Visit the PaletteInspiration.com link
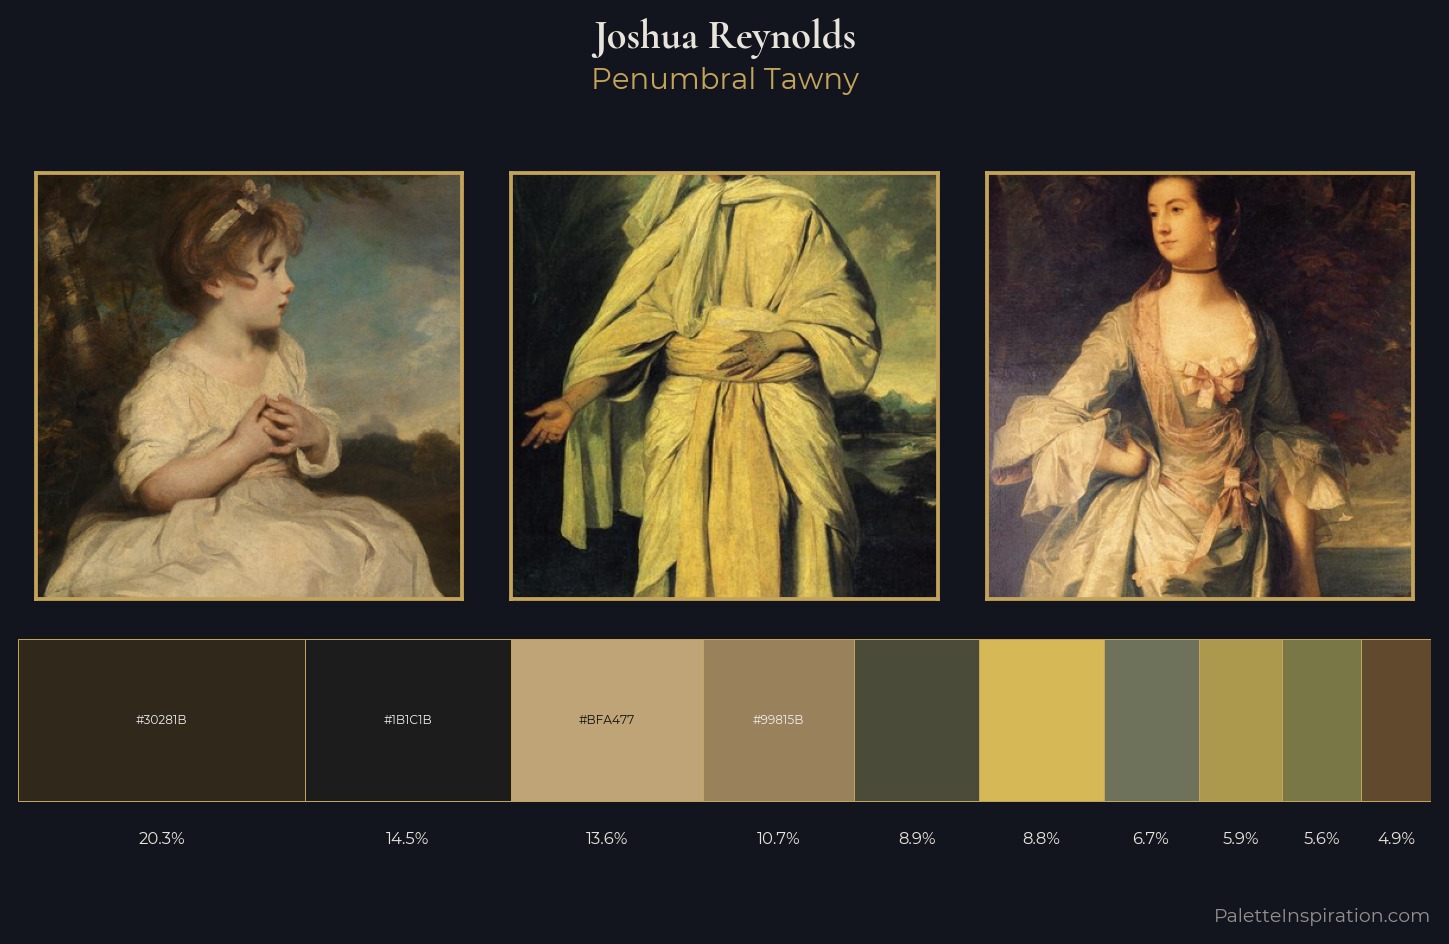The width and height of the screenshot is (1449, 944). click(1322, 915)
